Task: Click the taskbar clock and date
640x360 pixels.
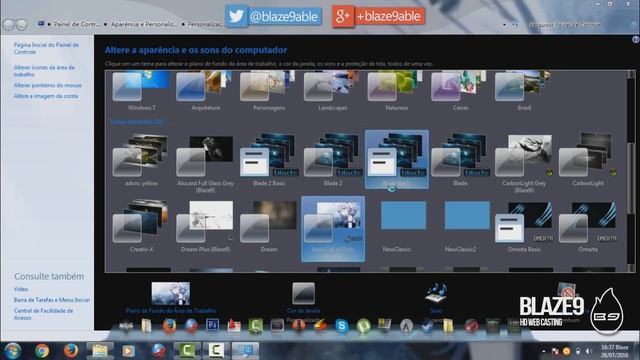Action: click(615, 351)
